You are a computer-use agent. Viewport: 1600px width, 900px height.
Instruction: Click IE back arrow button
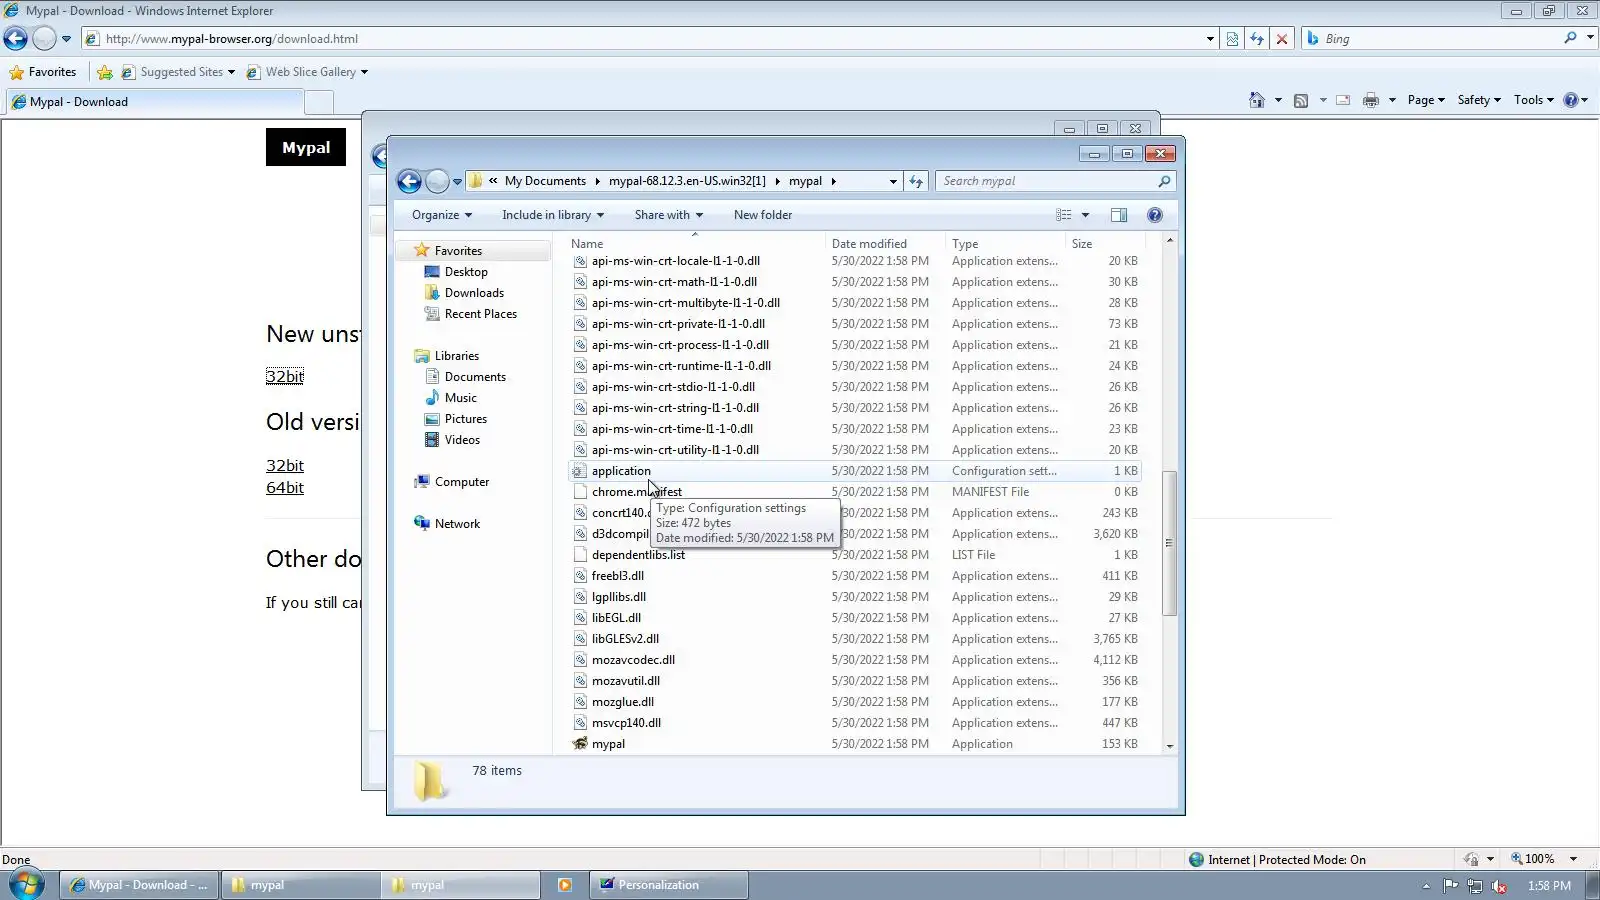(16, 39)
